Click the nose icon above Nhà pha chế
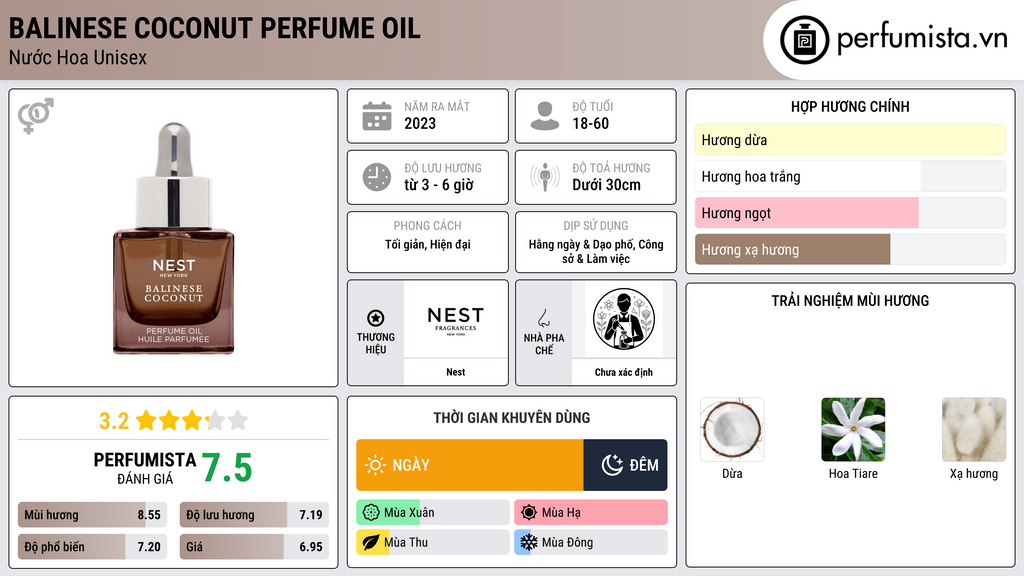 (543, 318)
